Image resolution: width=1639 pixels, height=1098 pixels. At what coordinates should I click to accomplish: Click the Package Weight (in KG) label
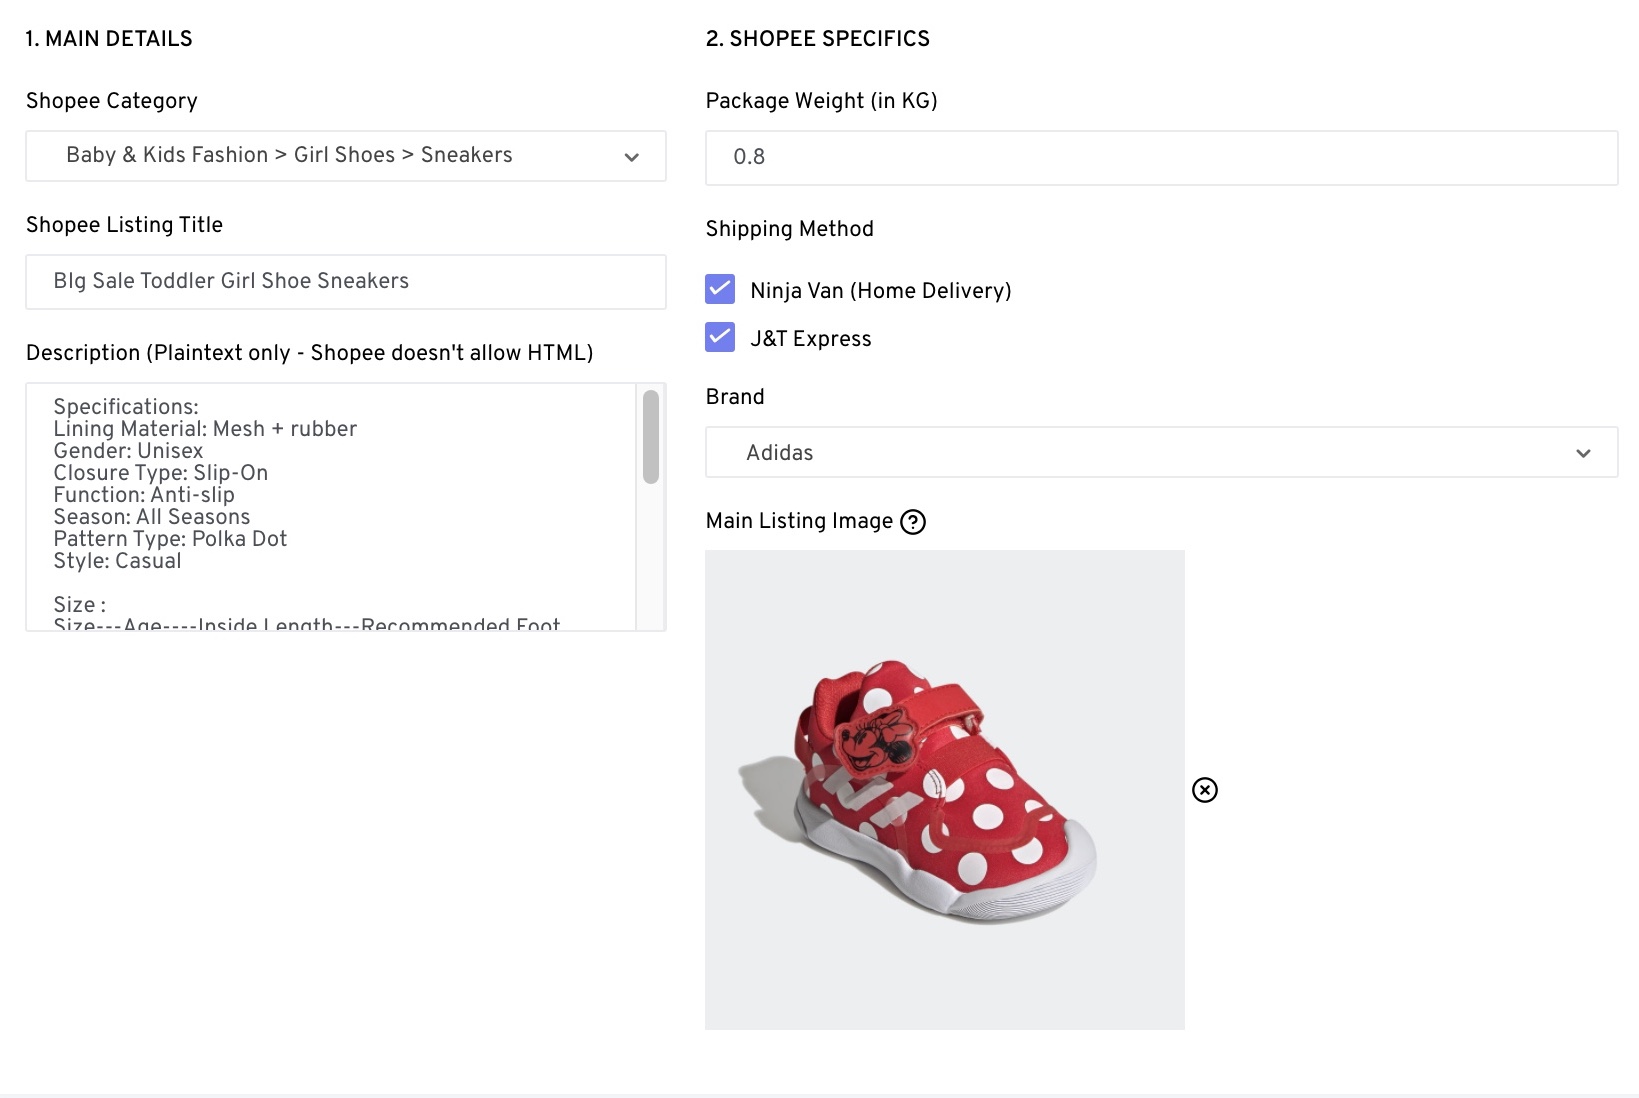(821, 101)
